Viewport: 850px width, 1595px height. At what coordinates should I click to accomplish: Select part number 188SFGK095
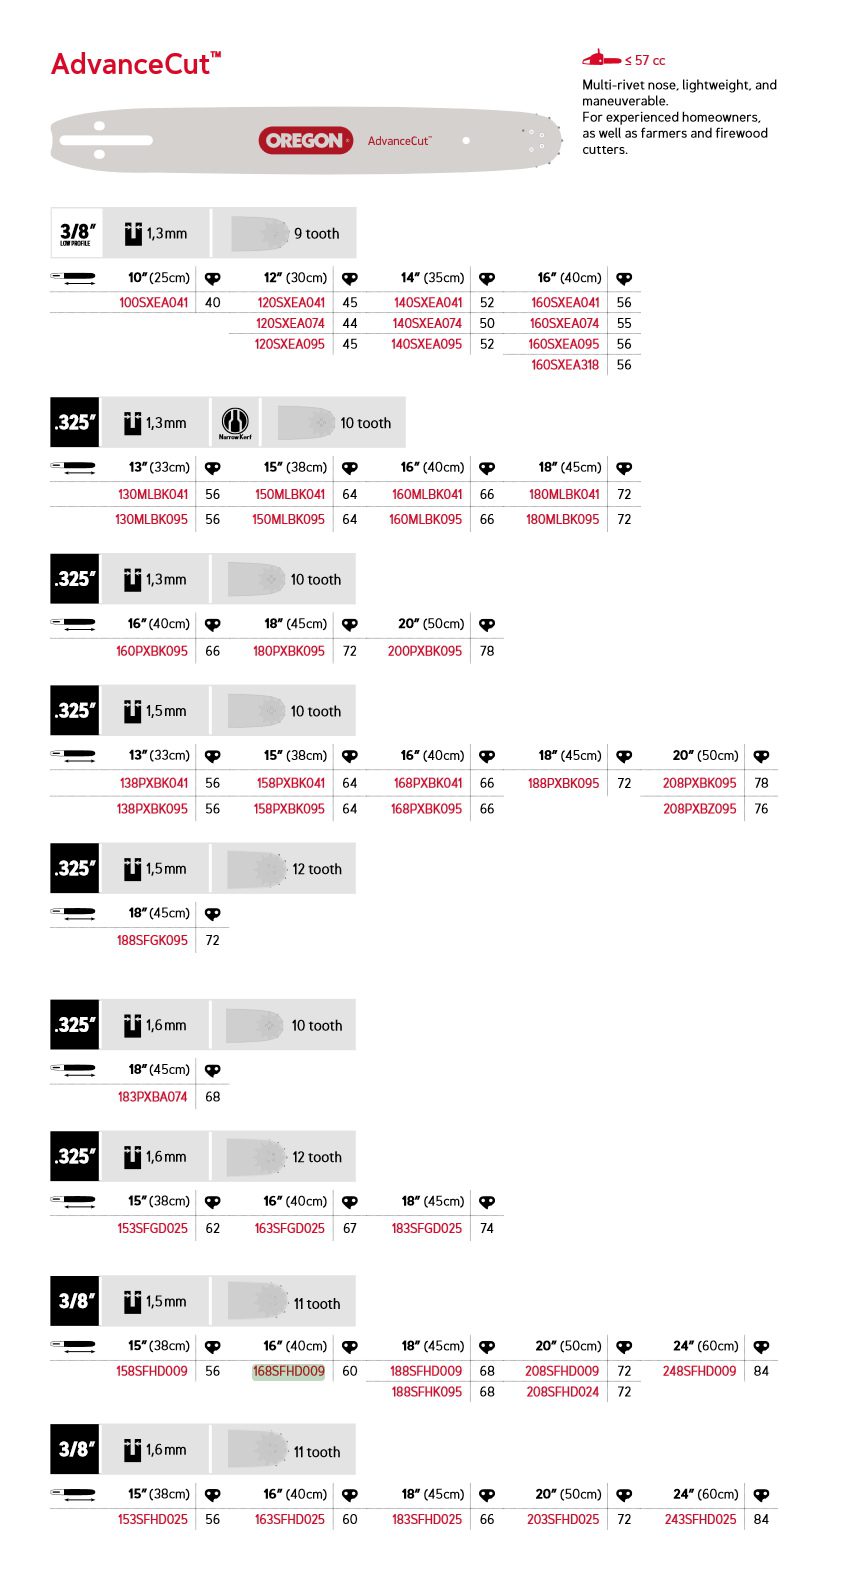(152, 940)
